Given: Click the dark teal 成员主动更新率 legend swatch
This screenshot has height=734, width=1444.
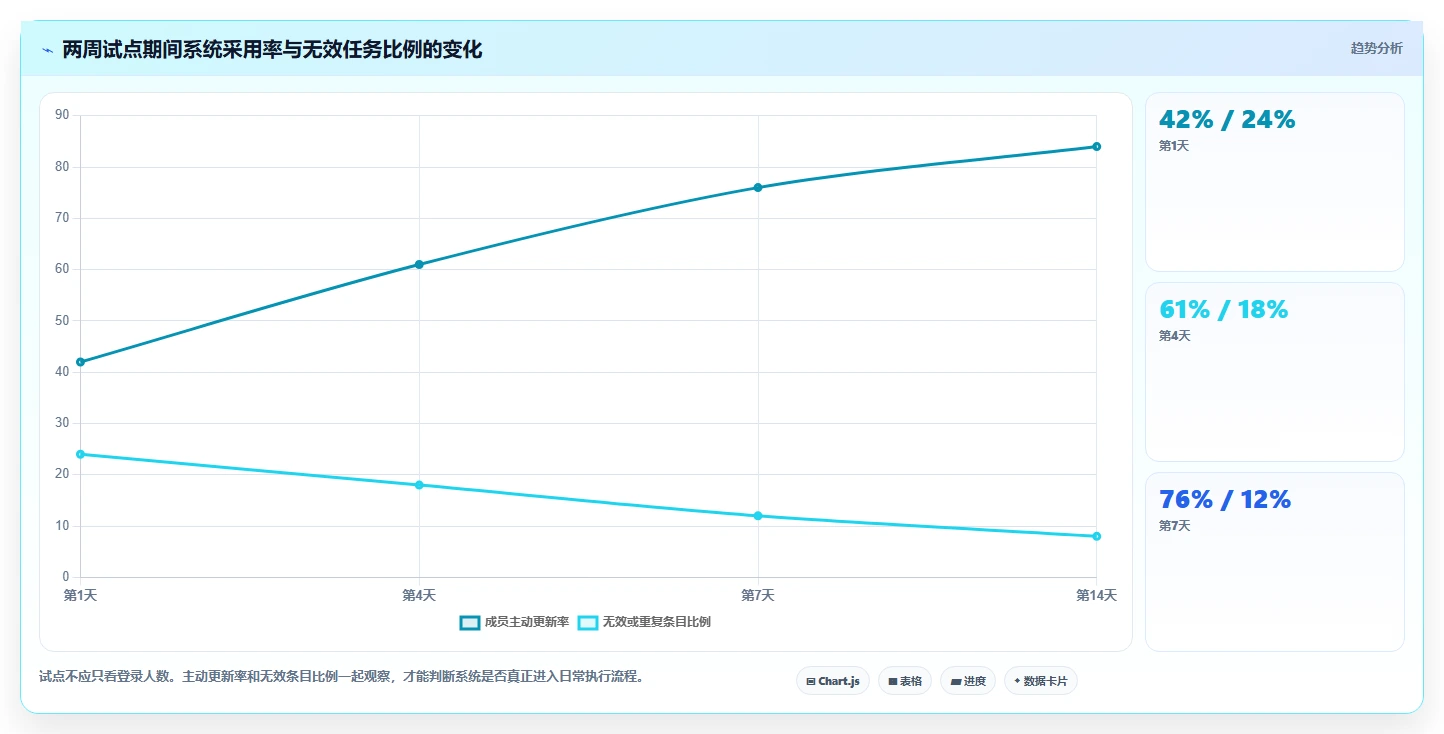Looking at the screenshot, I should pos(470,622).
